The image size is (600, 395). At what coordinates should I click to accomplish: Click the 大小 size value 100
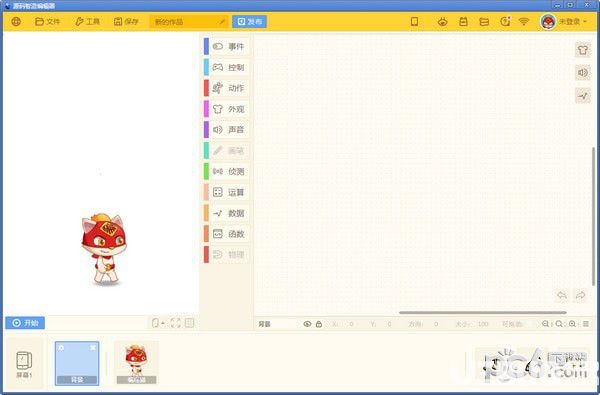click(483, 324)
